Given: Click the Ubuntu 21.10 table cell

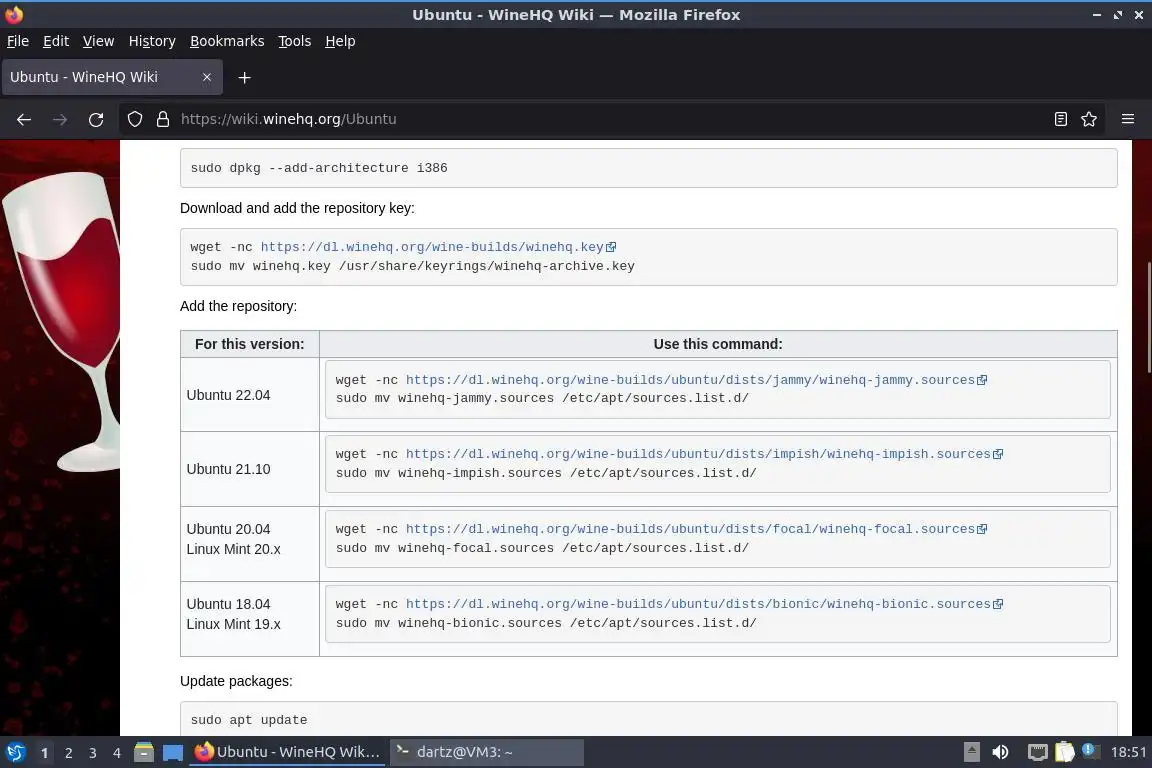Looking at the screenshot, I should [x=250, y=469].
